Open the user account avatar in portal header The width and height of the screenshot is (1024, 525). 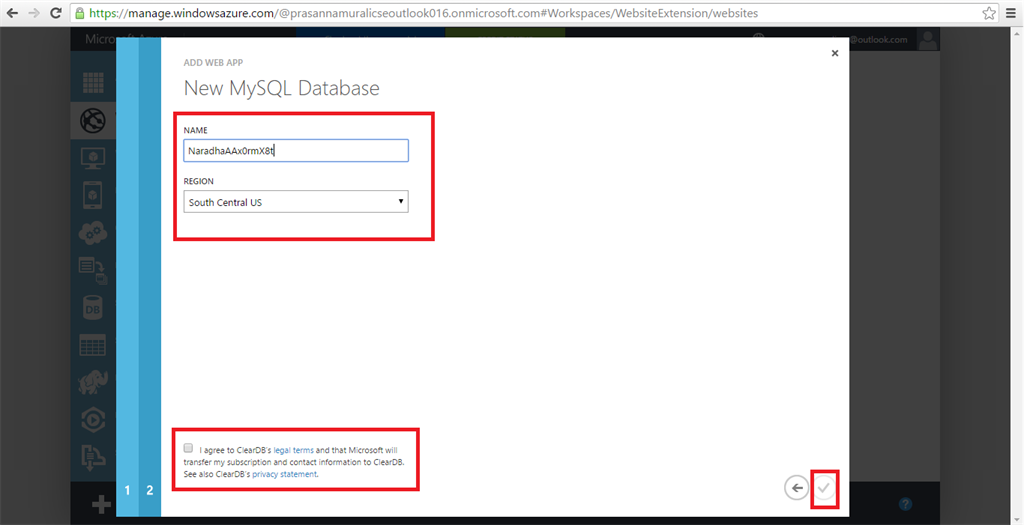pos(927,39)
